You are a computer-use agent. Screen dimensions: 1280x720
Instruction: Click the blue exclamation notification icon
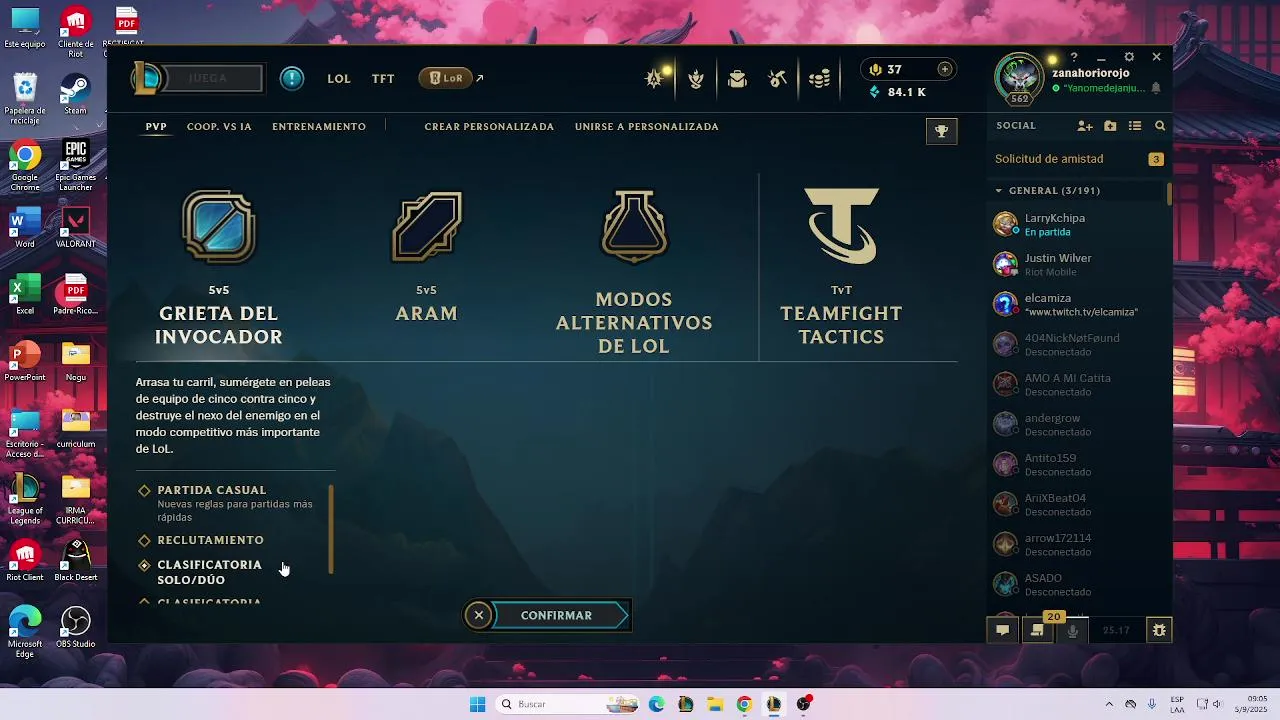[x=292, y=78]
